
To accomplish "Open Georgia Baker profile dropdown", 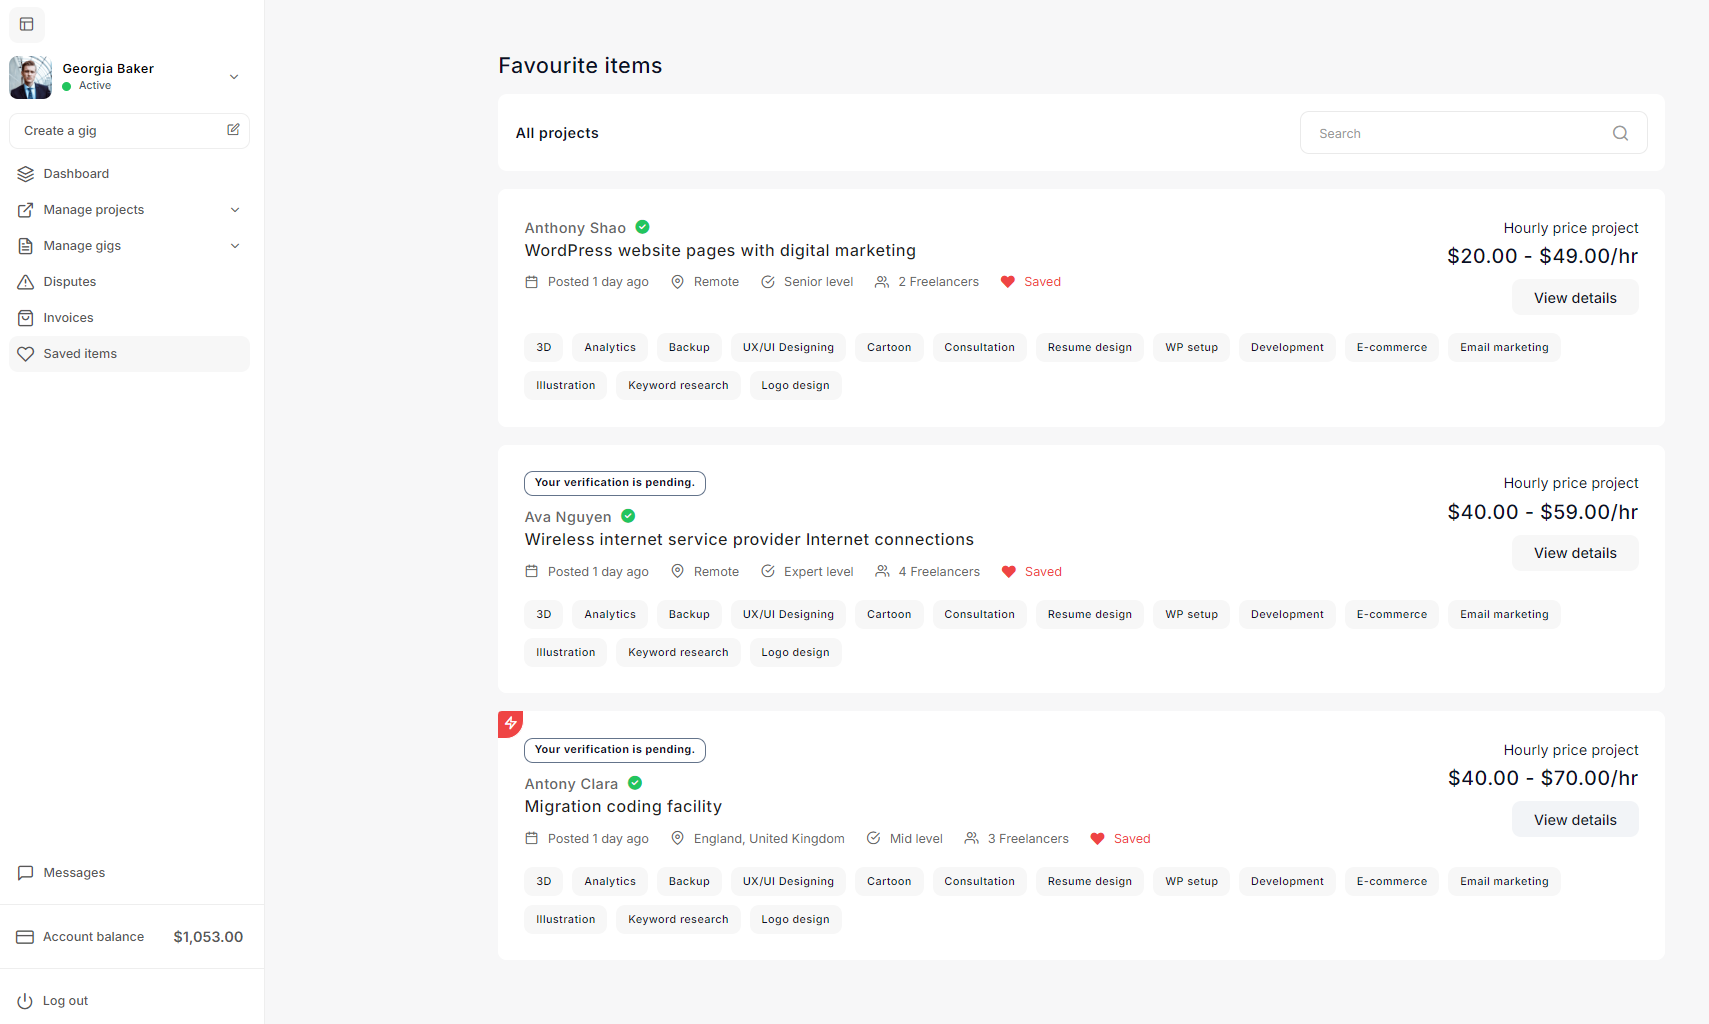I will point(234,77).
